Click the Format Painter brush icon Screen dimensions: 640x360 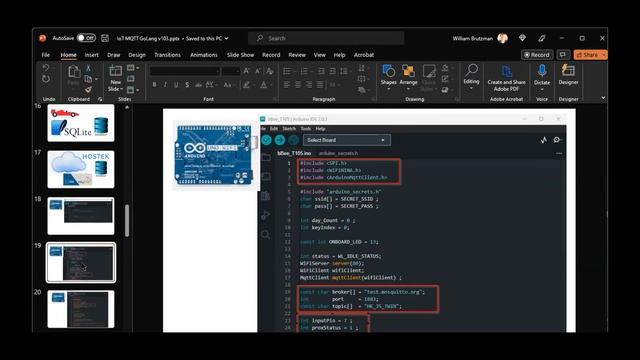click(x=88, y=89)
